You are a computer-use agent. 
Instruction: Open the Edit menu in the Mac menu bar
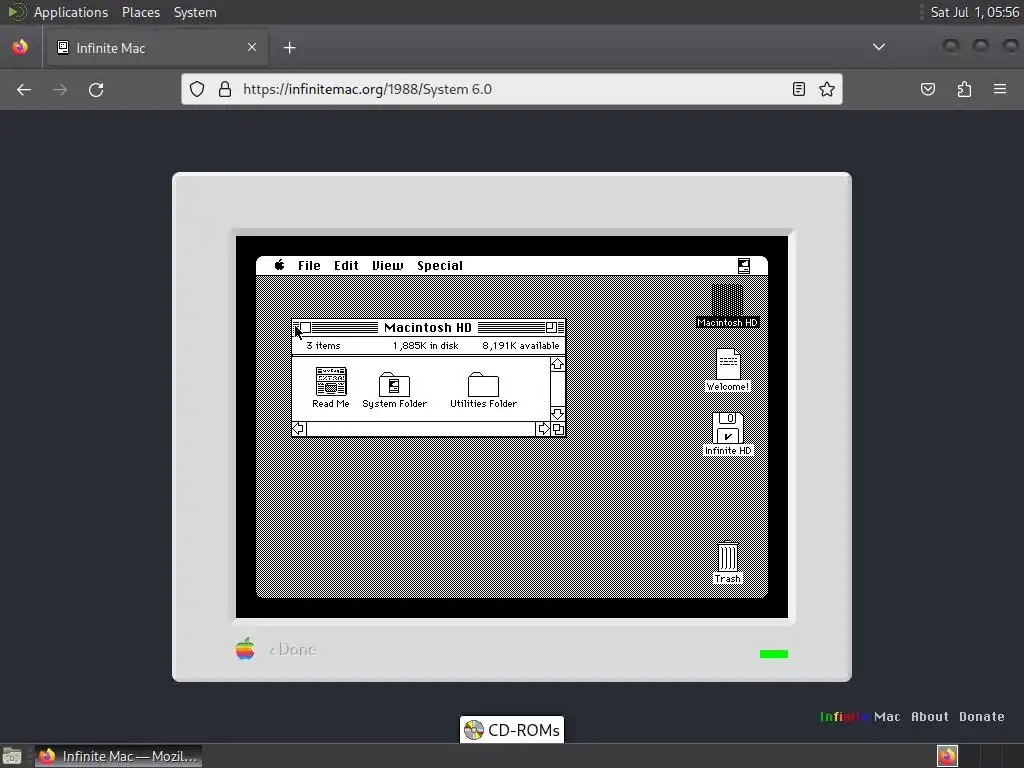point(346,266)
